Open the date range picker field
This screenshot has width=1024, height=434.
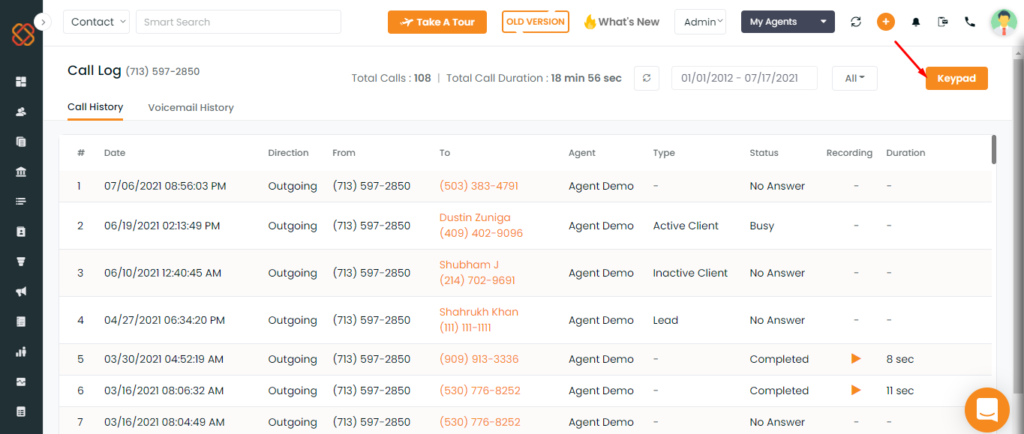pyautogui.click(x=744, y=78)
